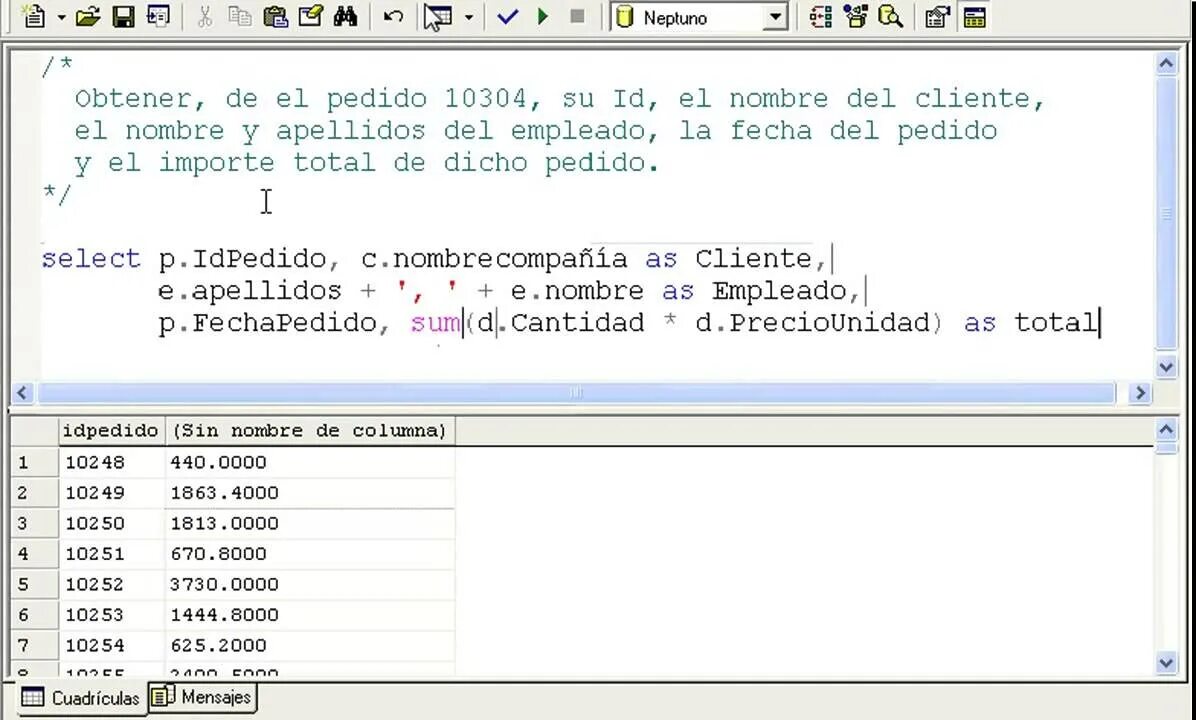The width and height of the screenshot is (1196, 720).
Task: Toggle the results pane with the grid icon
Action: tap(973, 17)
